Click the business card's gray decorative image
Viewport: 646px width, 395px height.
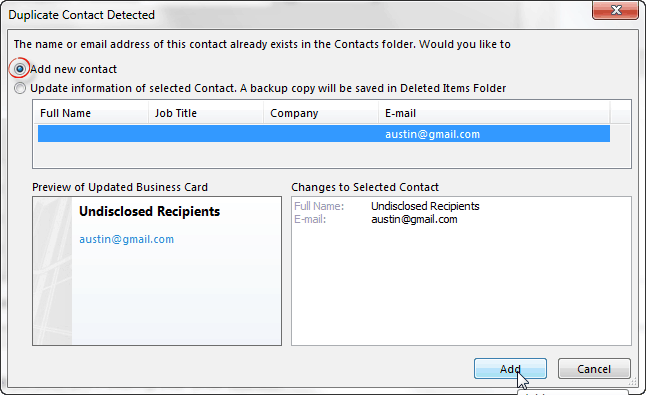[x=52, y=271]
